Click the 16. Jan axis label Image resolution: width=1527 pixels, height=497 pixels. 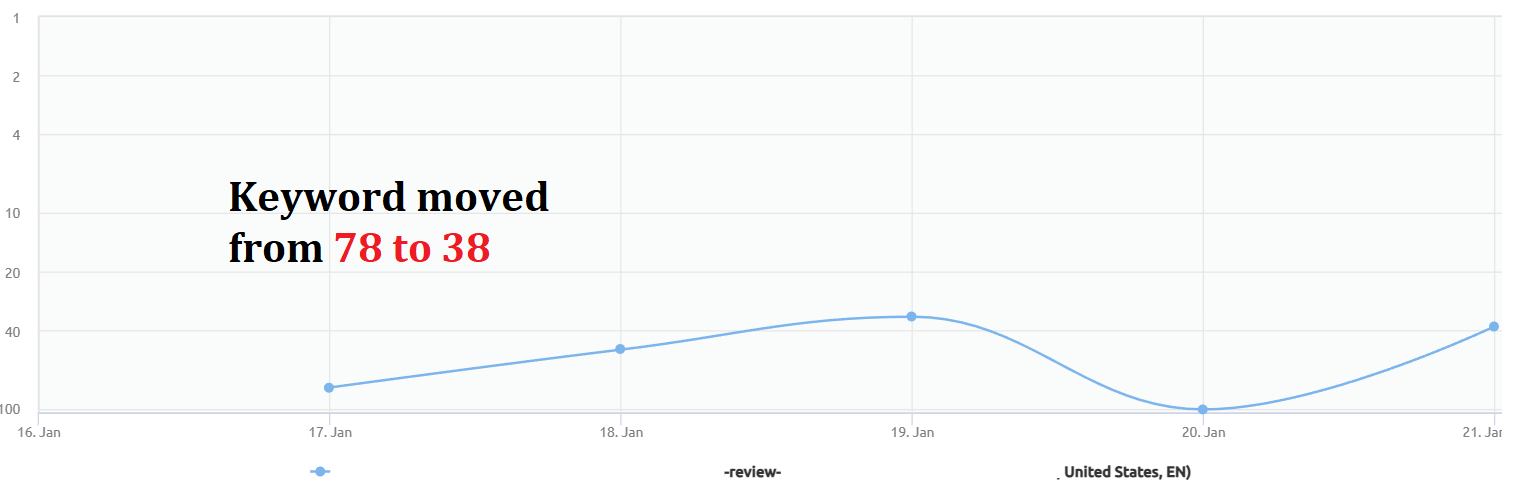tap(39, 433)
